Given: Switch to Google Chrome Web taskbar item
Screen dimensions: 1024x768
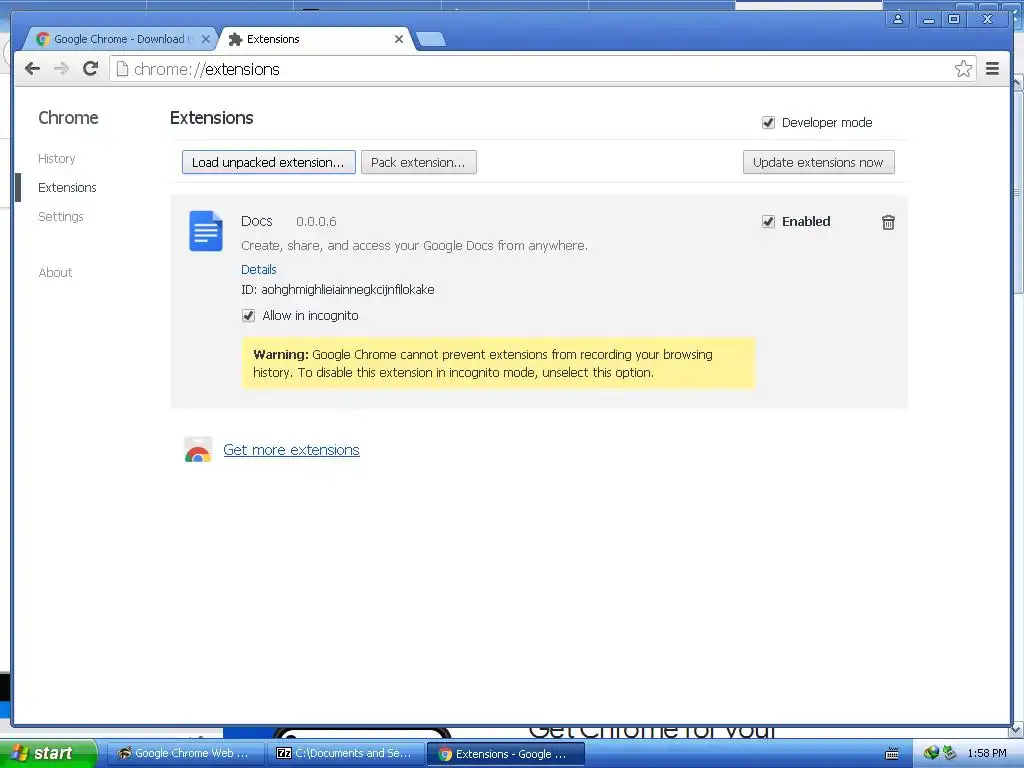Looking at the screenshot, I should pos(184,753).
